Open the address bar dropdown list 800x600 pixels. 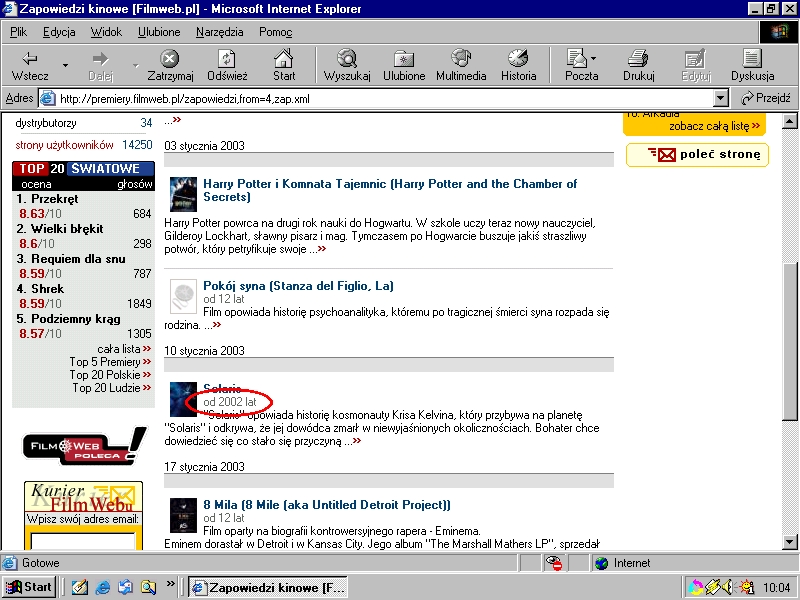point(720,98)
